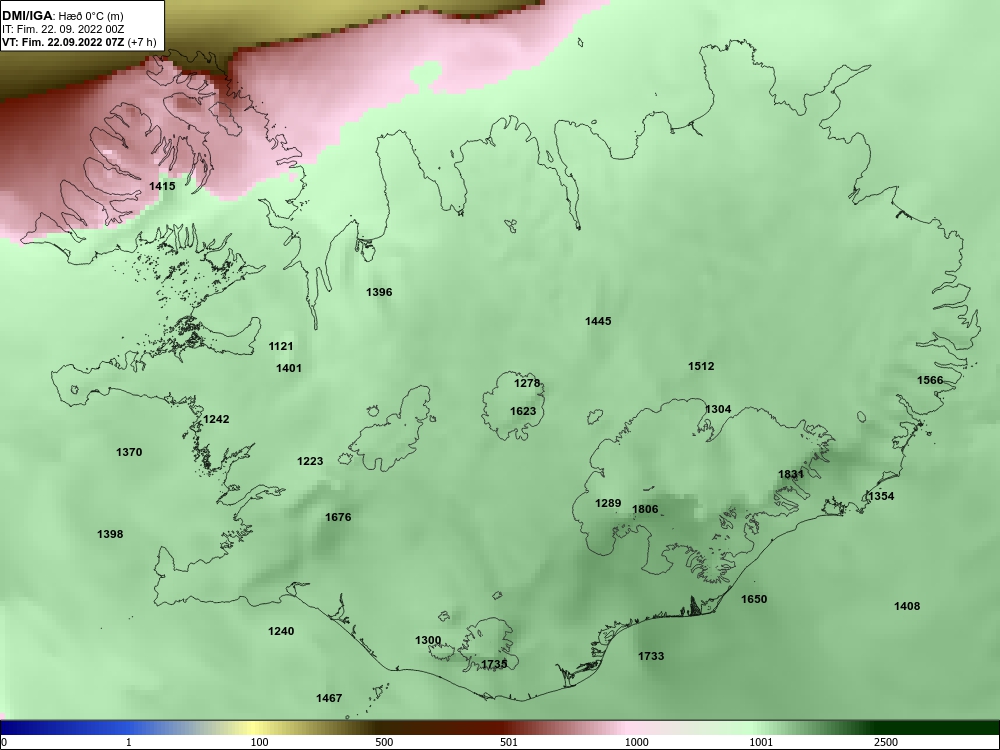Select the 1831 value on the map
This screenshot has height=750, width=1000.
[x=791, y=474]
